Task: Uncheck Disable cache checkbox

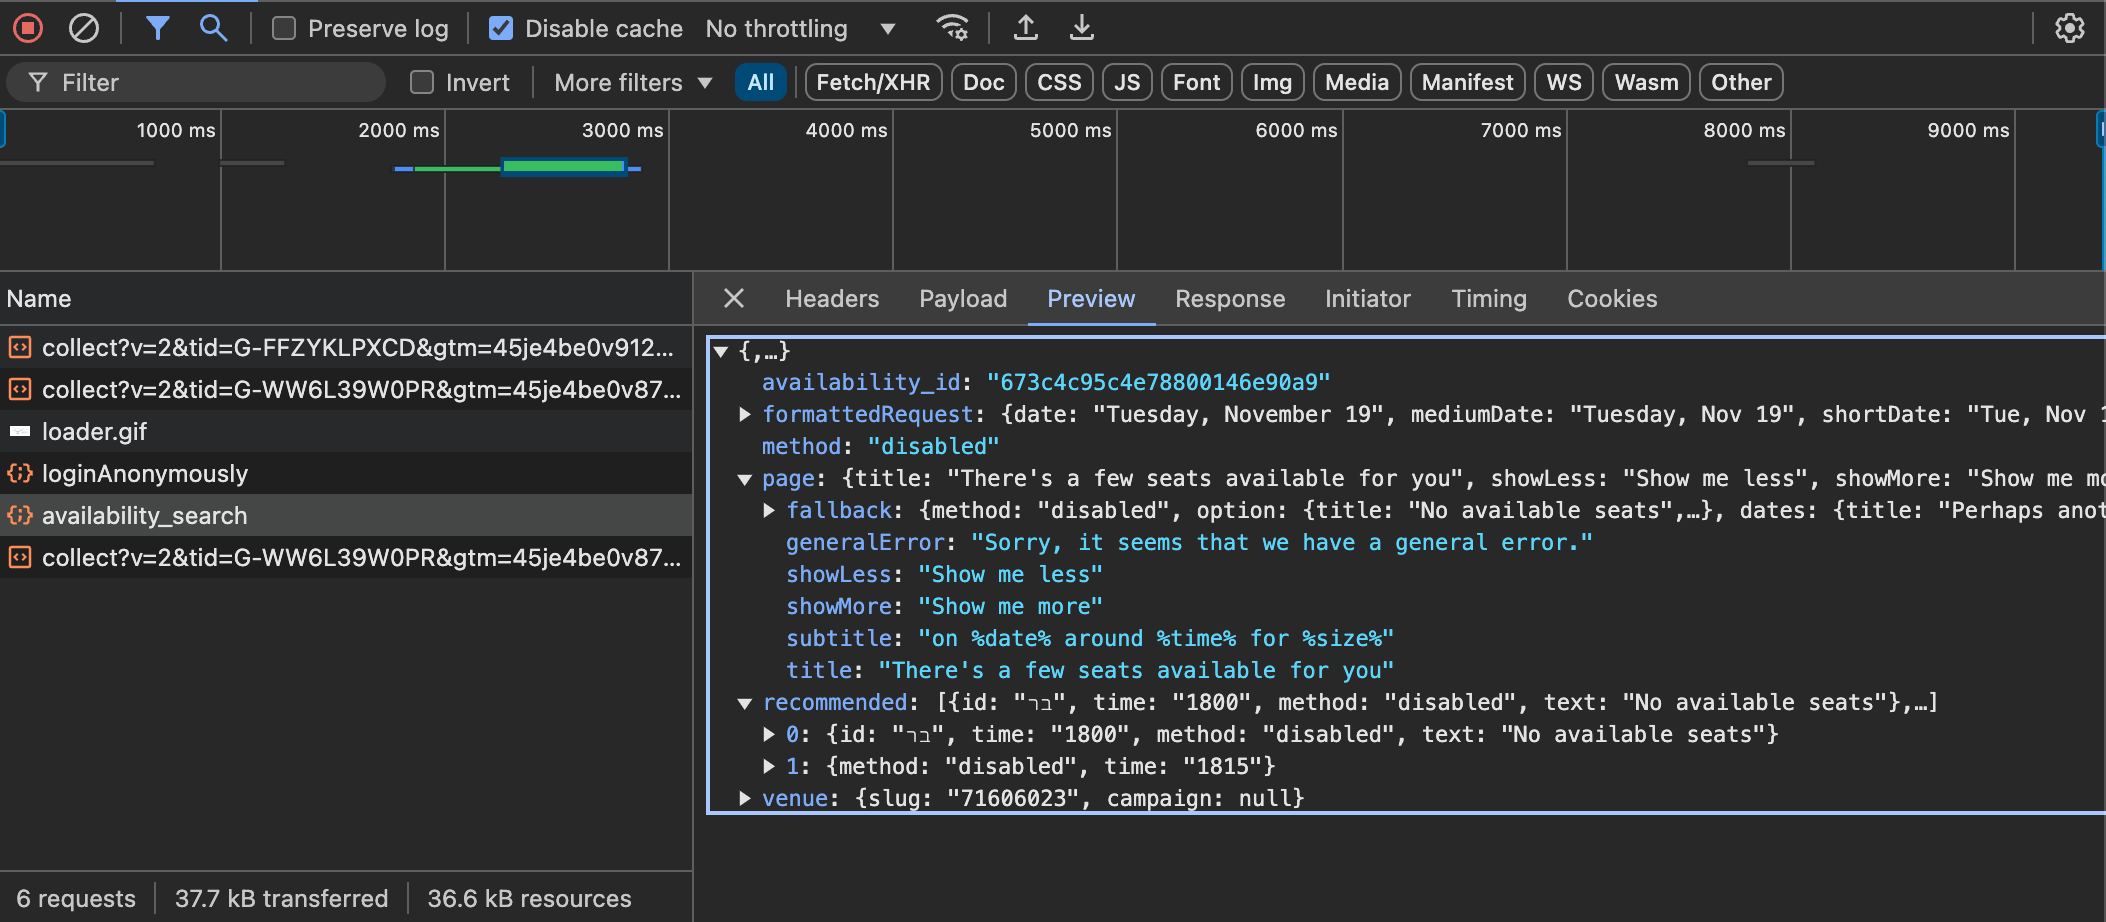Action: tap(501, 28)
